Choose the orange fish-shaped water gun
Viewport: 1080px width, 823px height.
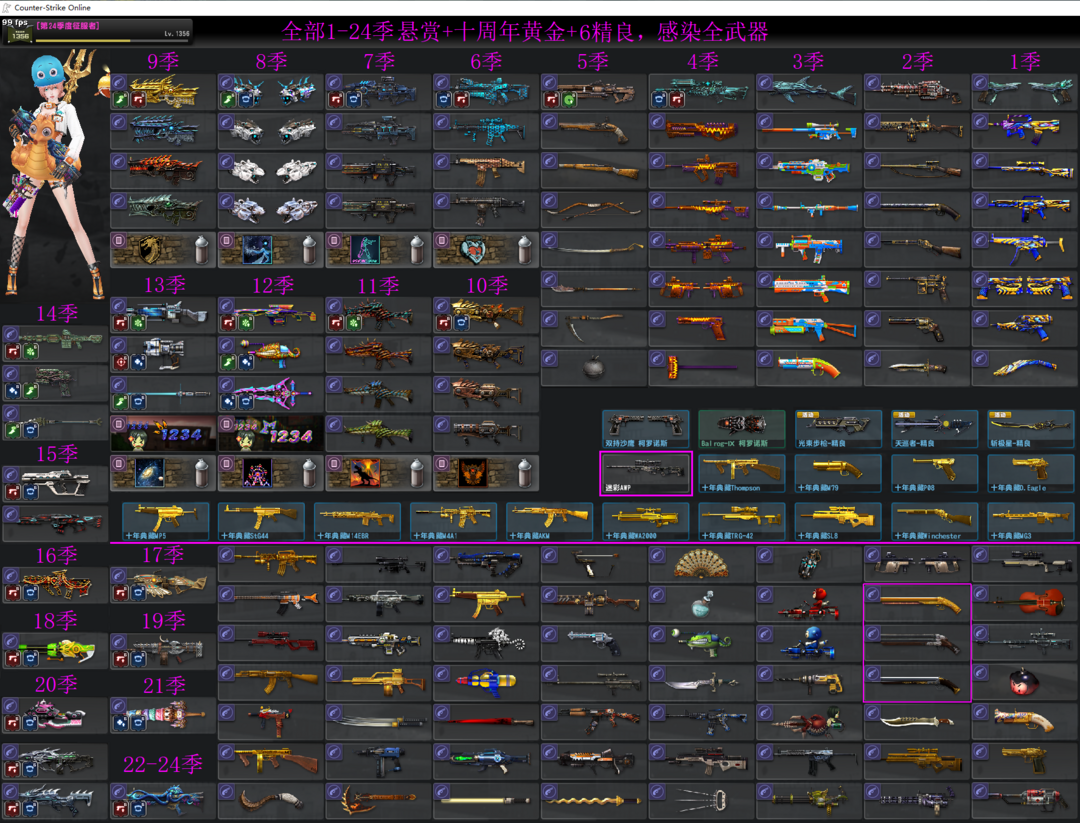pyautogui.click(x=271, y=355)
